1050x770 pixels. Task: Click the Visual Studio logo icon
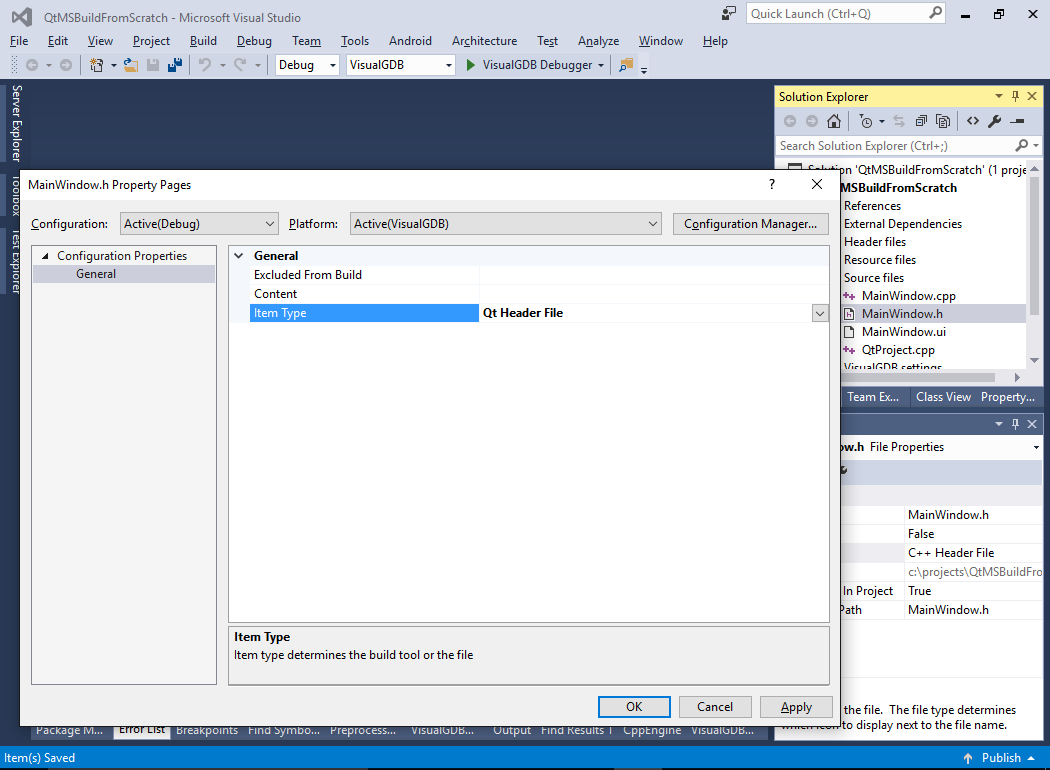tap(22, 17)
